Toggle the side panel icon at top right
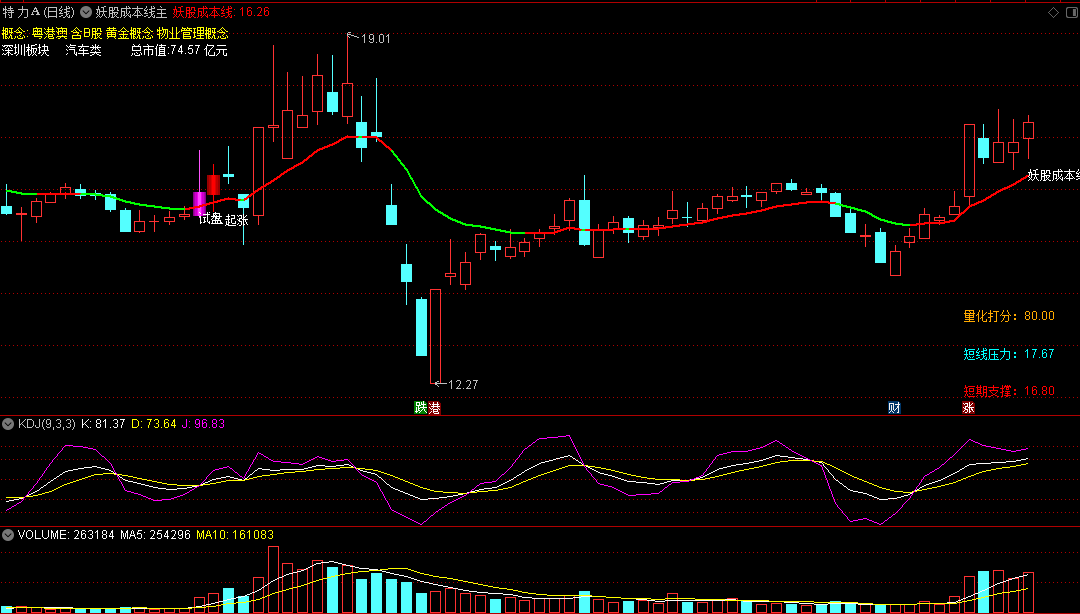 pyautogui.click(x=1070, y=12)
